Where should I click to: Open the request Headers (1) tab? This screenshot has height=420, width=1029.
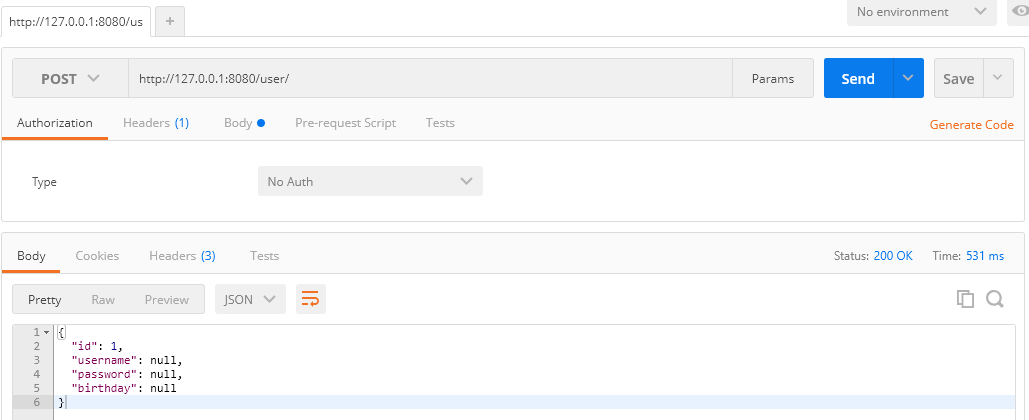pos(156,123)
